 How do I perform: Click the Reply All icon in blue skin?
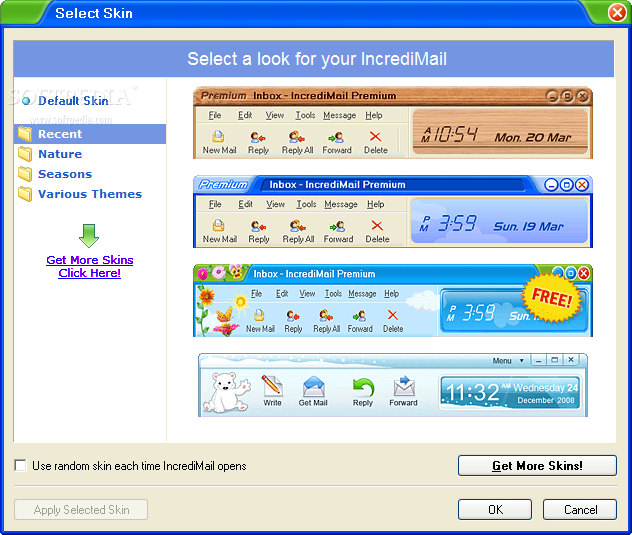click(x=297, y=226)
